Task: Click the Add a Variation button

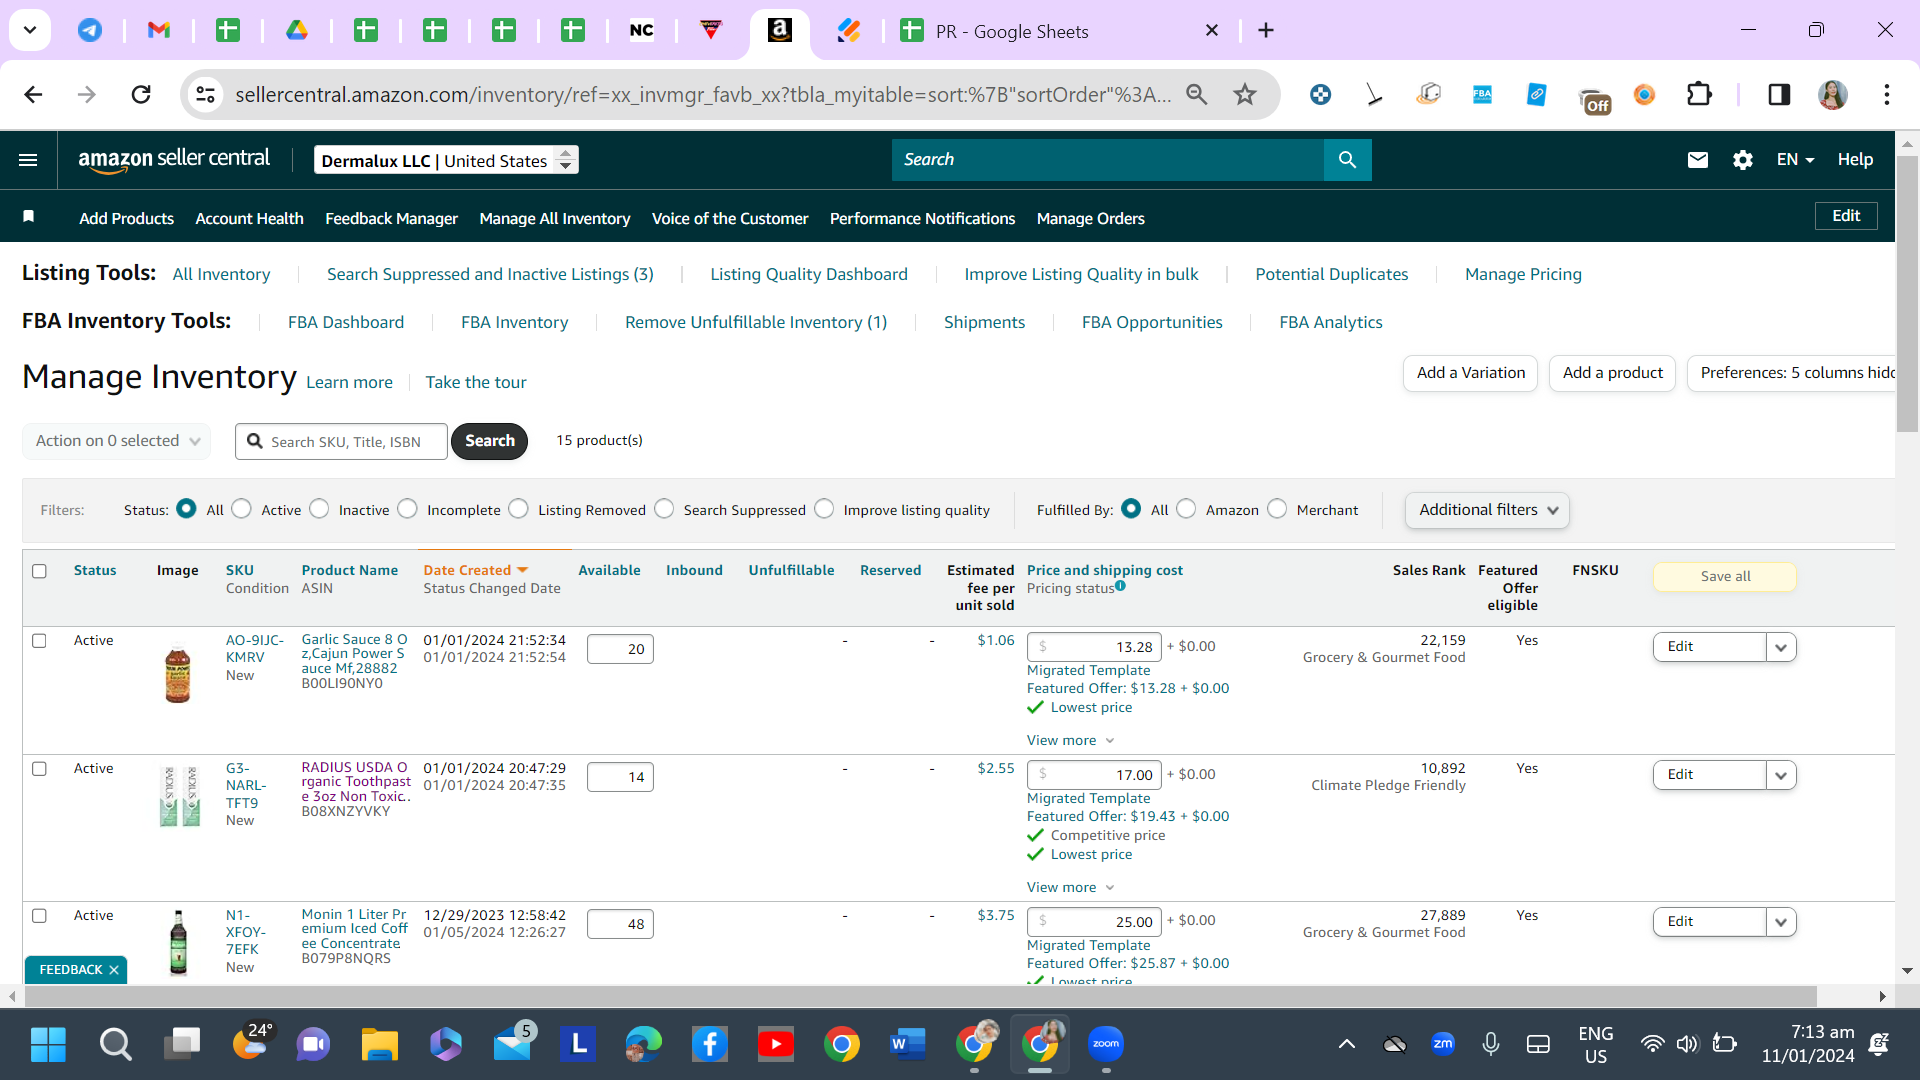Action: click(x=1470, y=373)
